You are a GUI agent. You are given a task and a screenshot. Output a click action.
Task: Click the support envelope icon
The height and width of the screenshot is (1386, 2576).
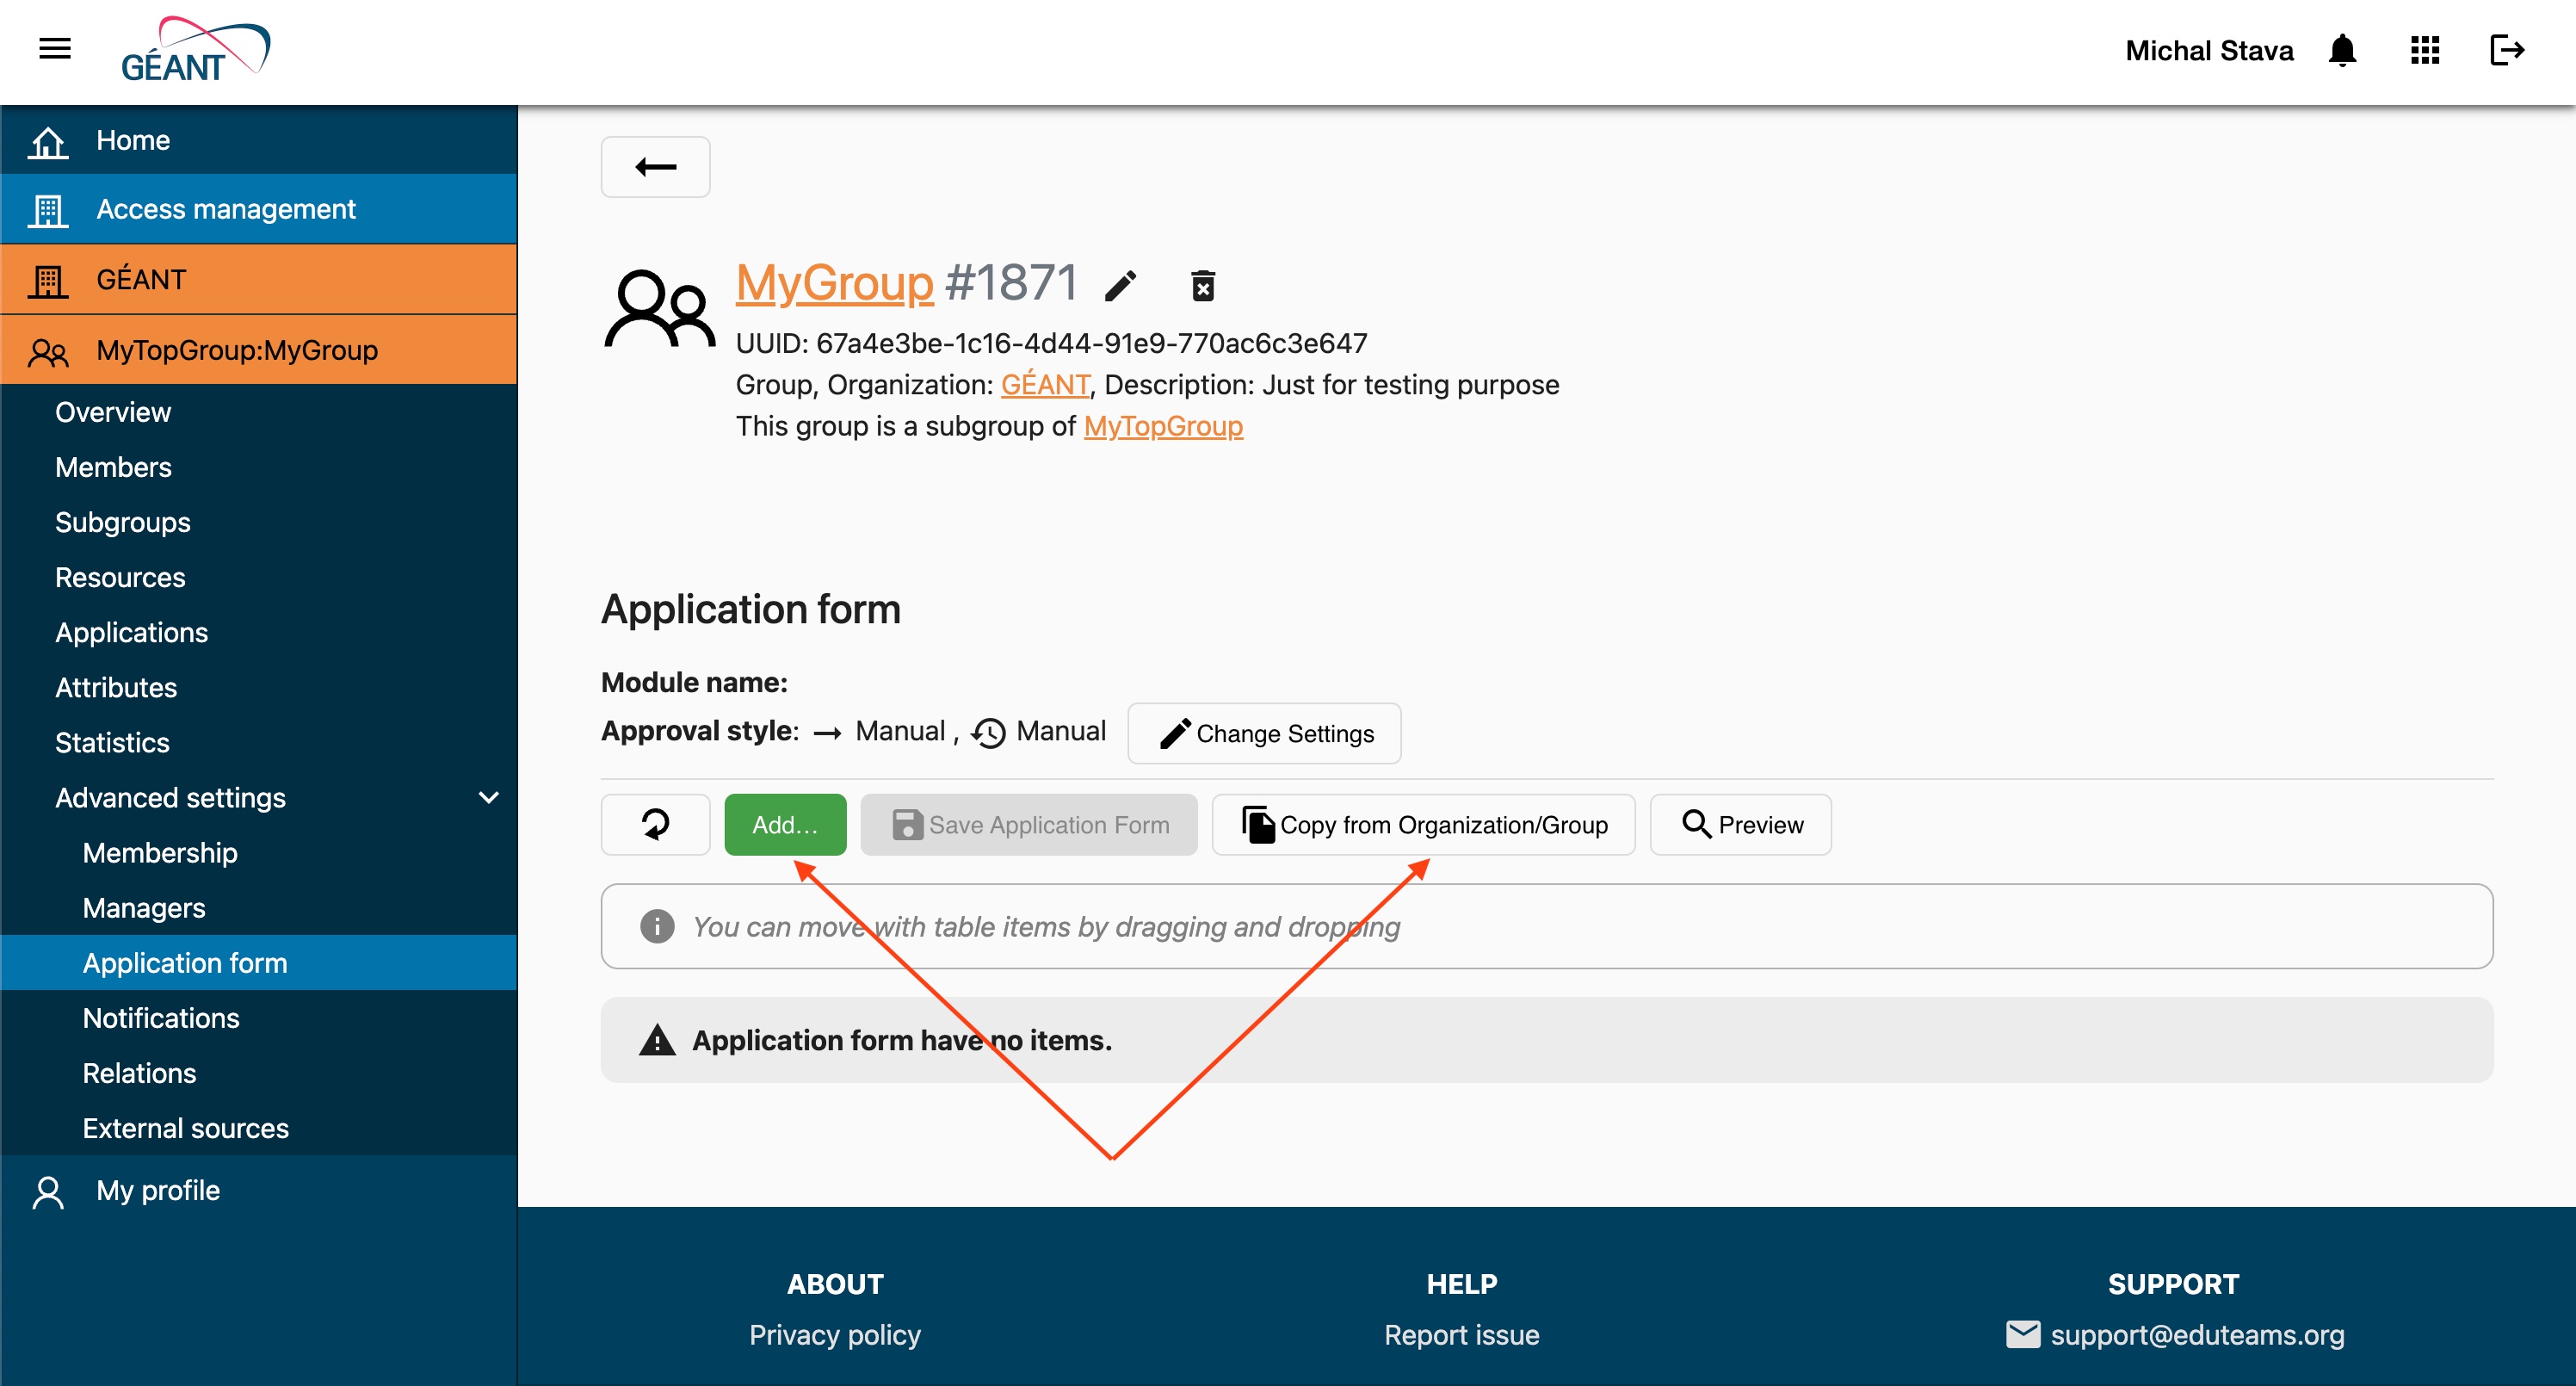click(2022, 1334)
